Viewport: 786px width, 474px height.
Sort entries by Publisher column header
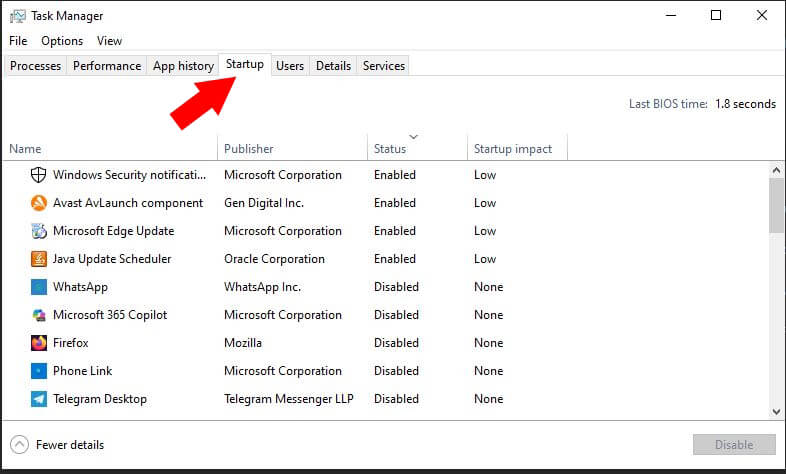tap(249, 149)
